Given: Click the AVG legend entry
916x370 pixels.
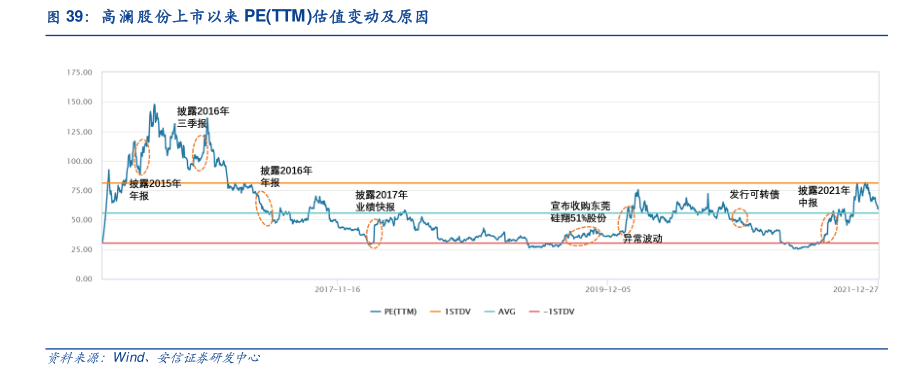Looking at the screenshot, I should click(499, 312).
